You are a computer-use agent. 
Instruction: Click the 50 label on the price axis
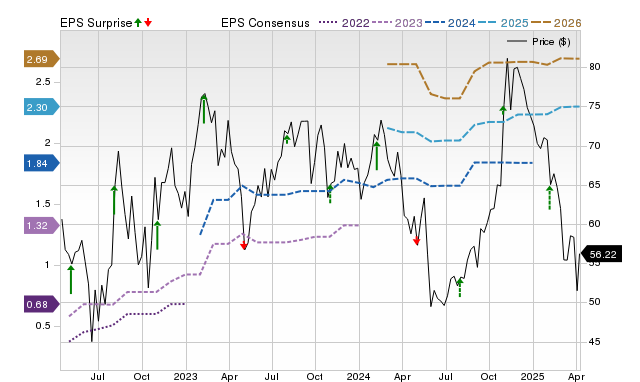point(595,302)
